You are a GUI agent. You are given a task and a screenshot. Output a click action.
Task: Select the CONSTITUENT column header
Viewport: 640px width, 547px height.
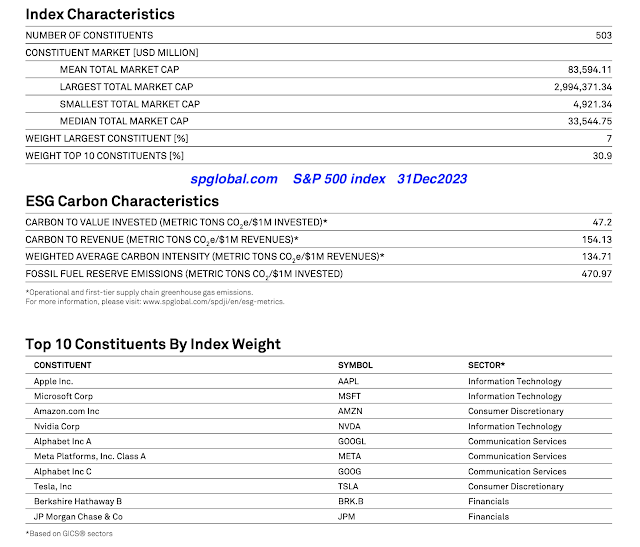pos(63,365)
